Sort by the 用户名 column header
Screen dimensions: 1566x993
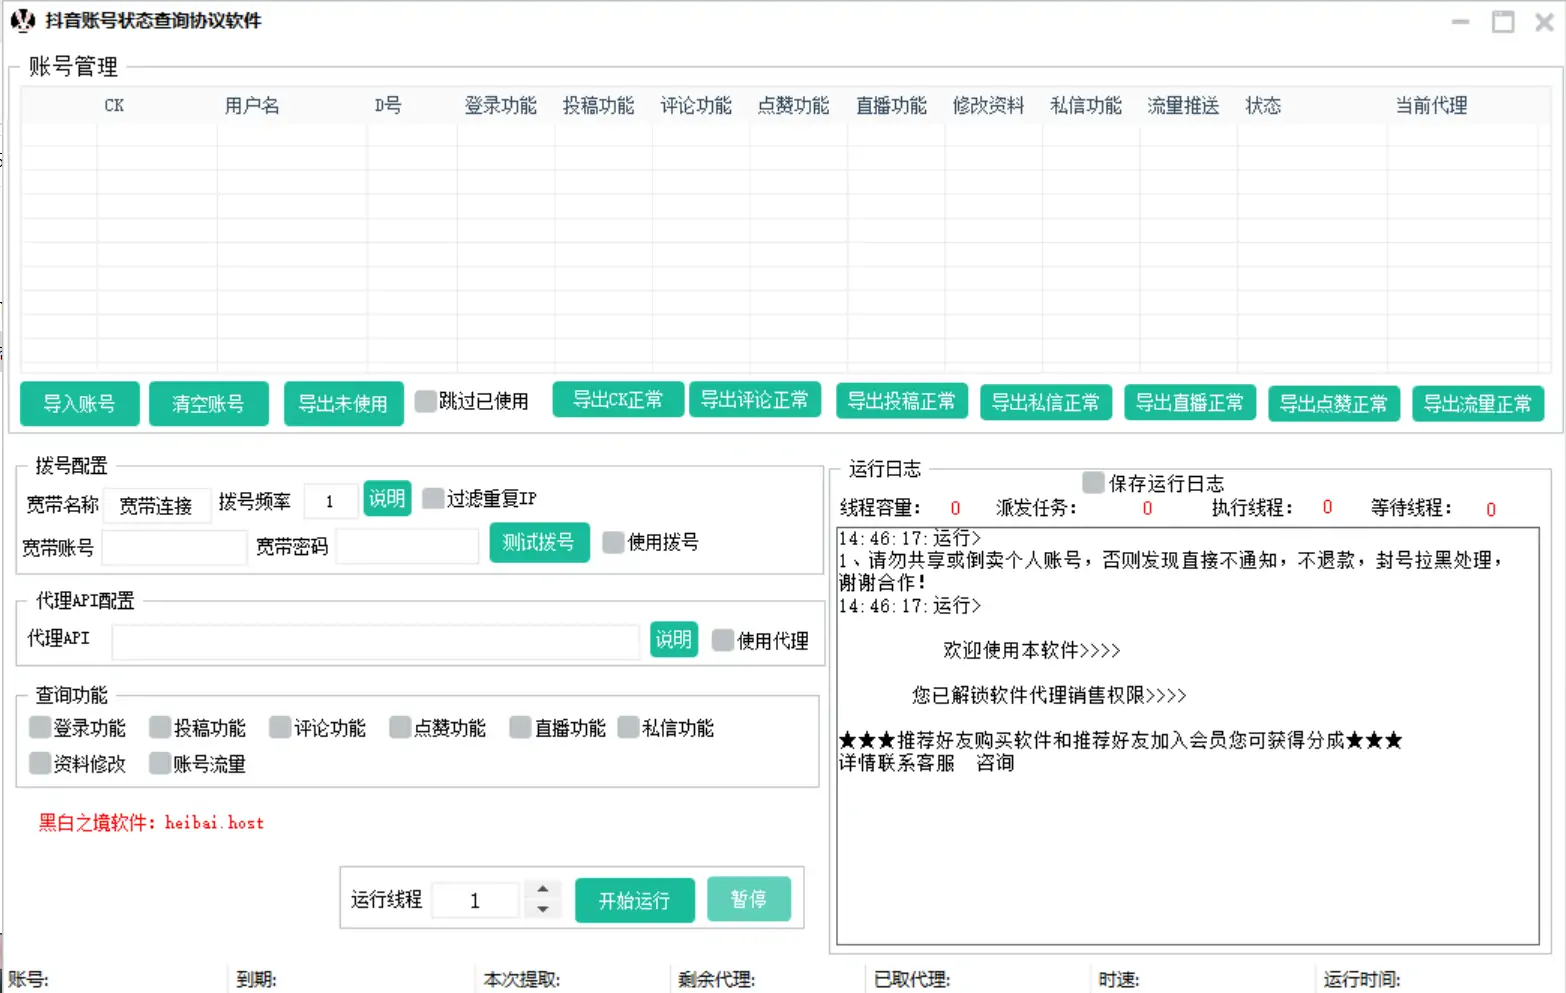252,105
